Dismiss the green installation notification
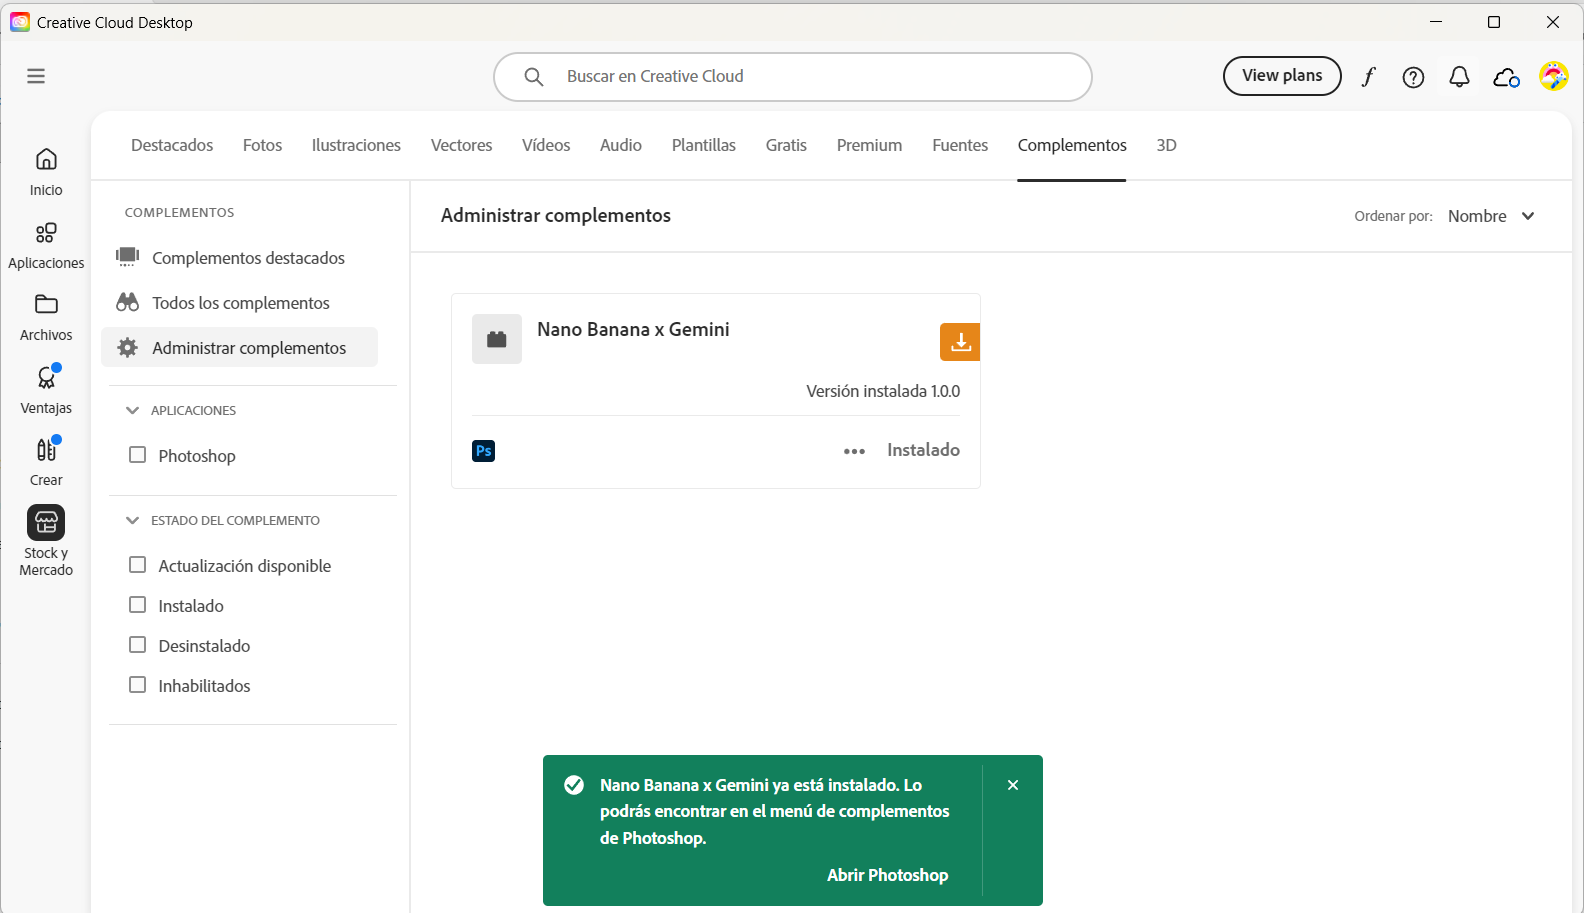Viewport: 1584px width, 913px height. pos(1013,785)
